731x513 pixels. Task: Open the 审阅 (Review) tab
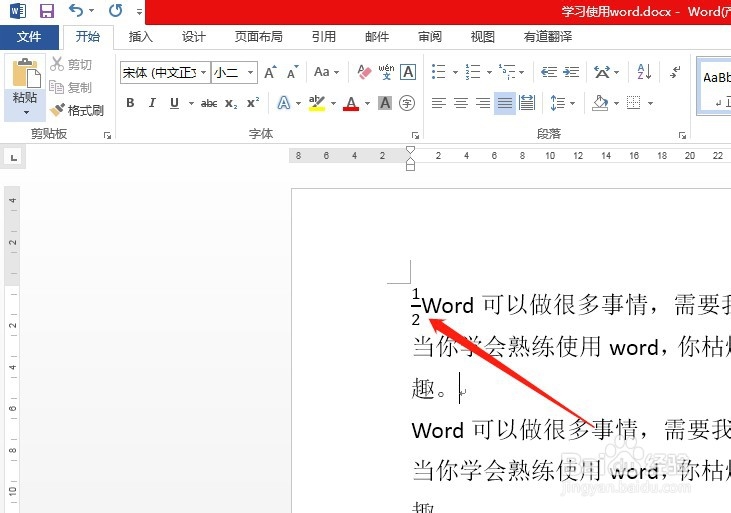click(430, 37)
